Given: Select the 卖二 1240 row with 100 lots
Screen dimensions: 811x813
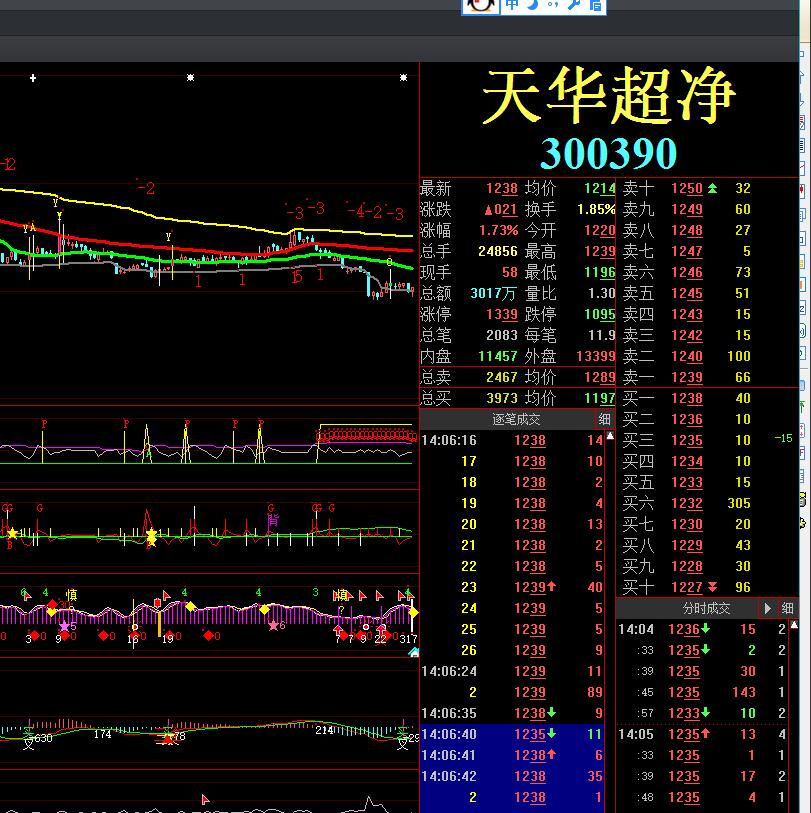Looking at the screenshot, I should coord(707,356).
